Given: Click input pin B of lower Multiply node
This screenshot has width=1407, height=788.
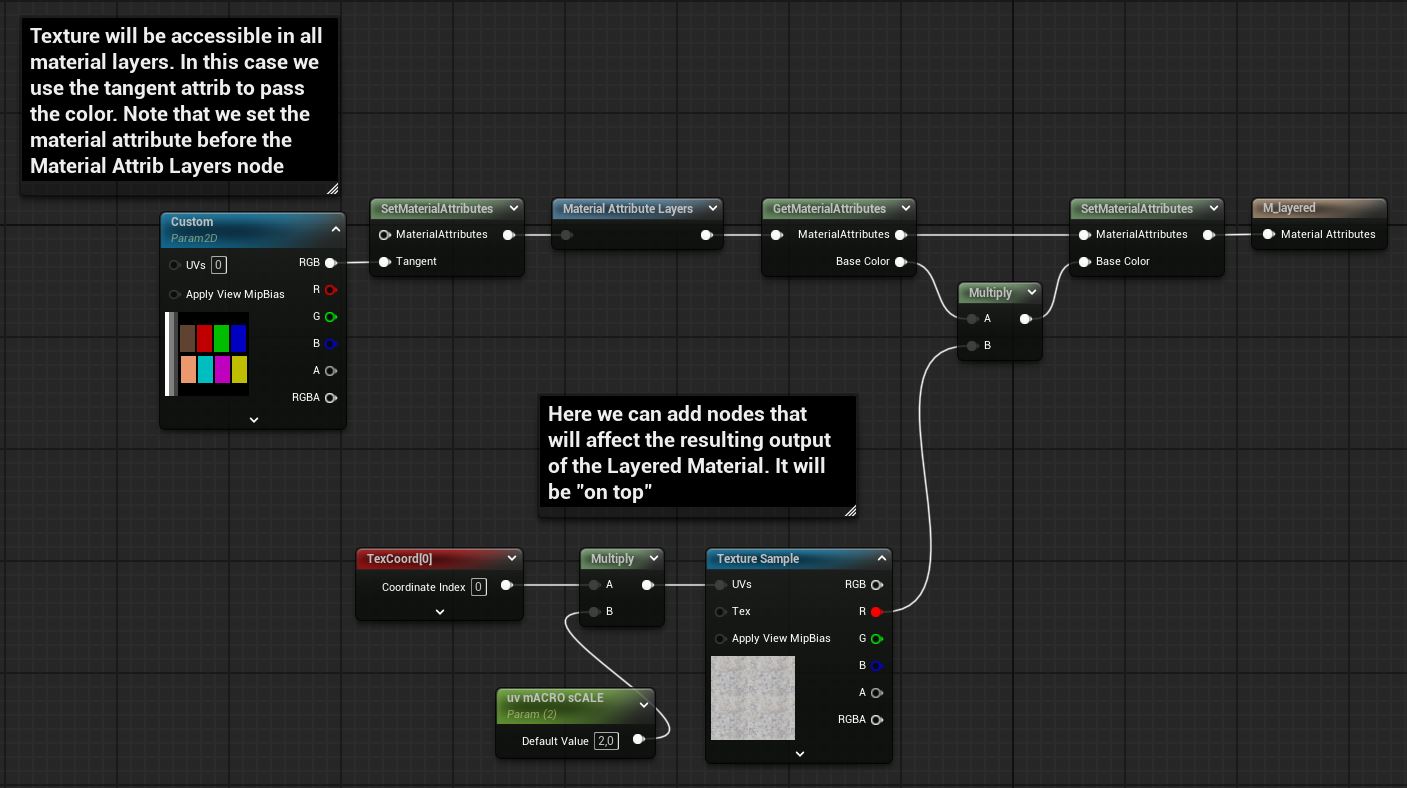Looking at the screenshot, I should click(594, 612).
